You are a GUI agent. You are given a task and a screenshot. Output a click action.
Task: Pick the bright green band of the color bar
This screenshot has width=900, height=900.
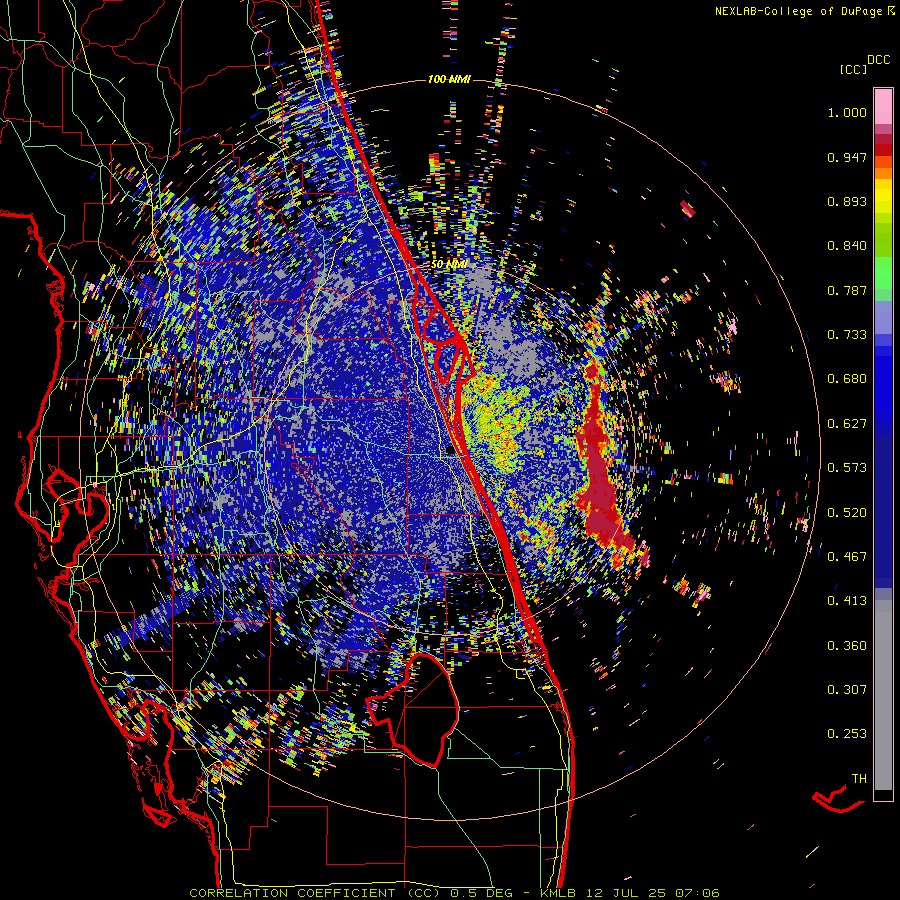click(x=883, y=272)
